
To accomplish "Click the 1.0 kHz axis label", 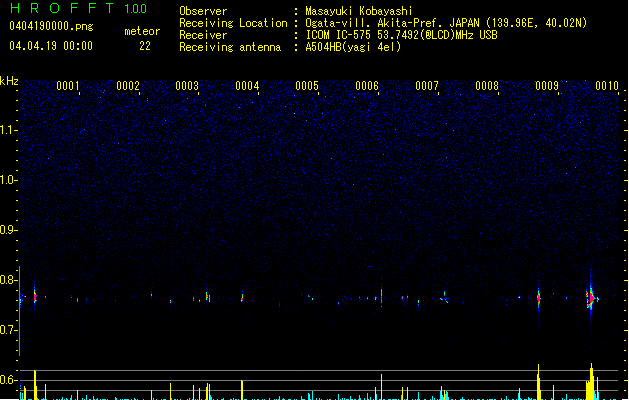I will click(8, 180).
